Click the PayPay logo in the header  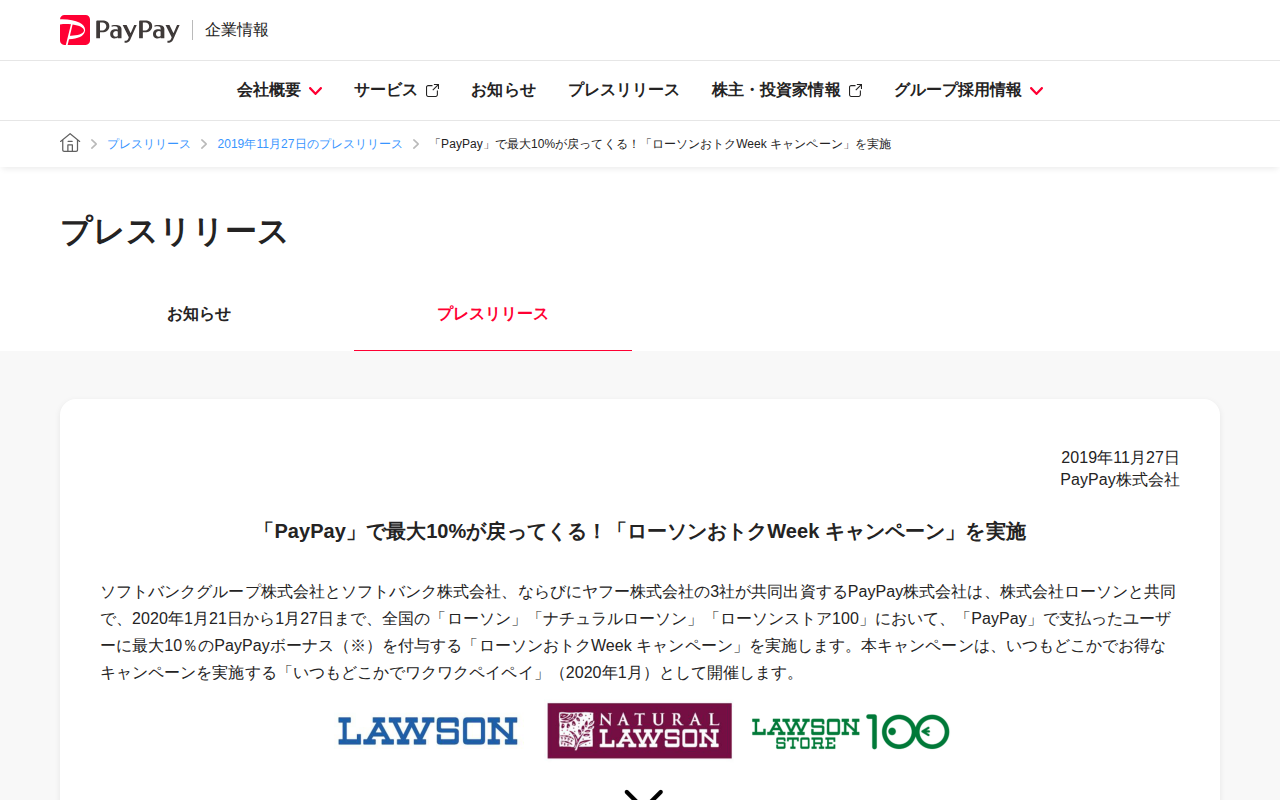point(120,30)
